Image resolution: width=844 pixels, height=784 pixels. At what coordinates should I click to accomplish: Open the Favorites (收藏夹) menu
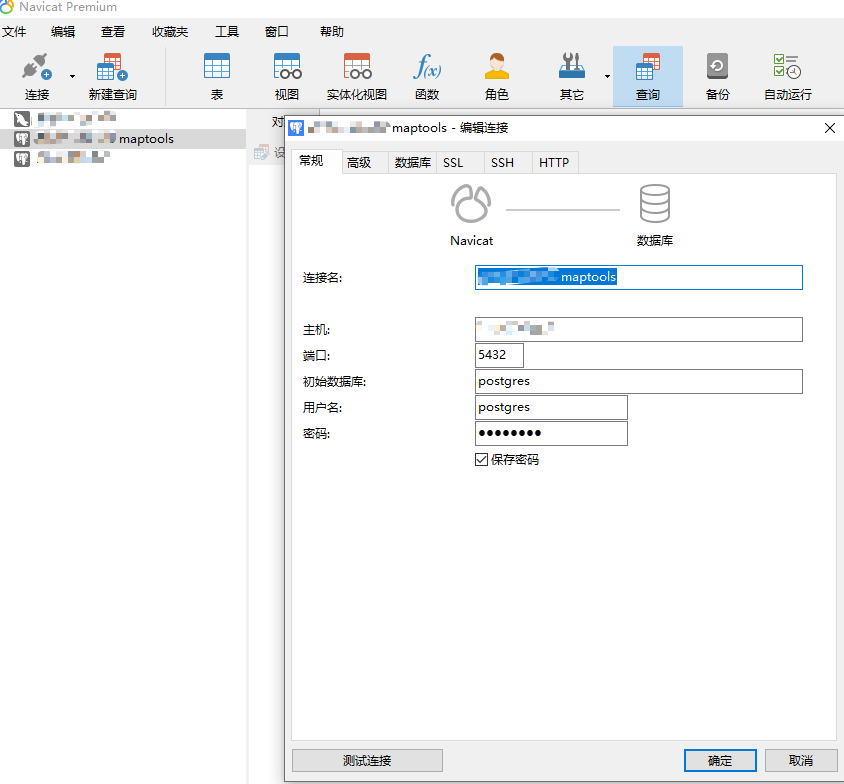pyautogui.click(x=170, y=32)
